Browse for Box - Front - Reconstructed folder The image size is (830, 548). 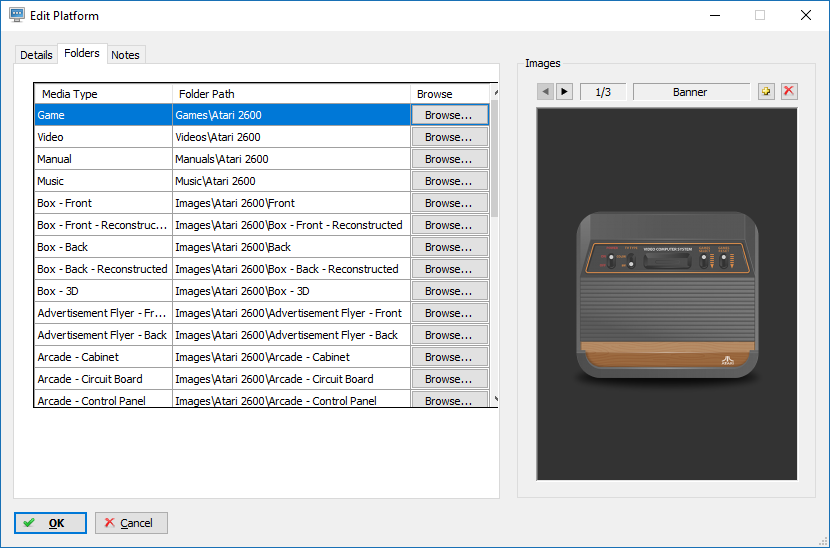(449, 225)
